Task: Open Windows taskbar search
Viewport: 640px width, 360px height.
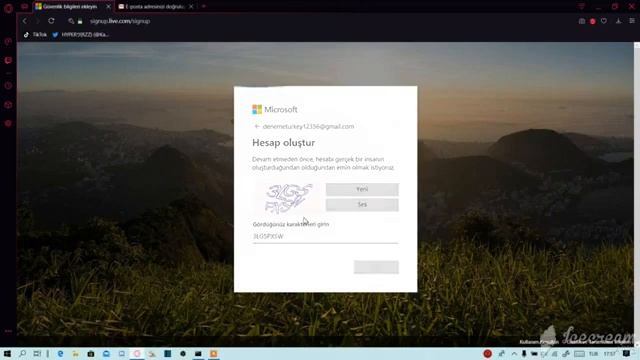Action: (x=22, y=353)
